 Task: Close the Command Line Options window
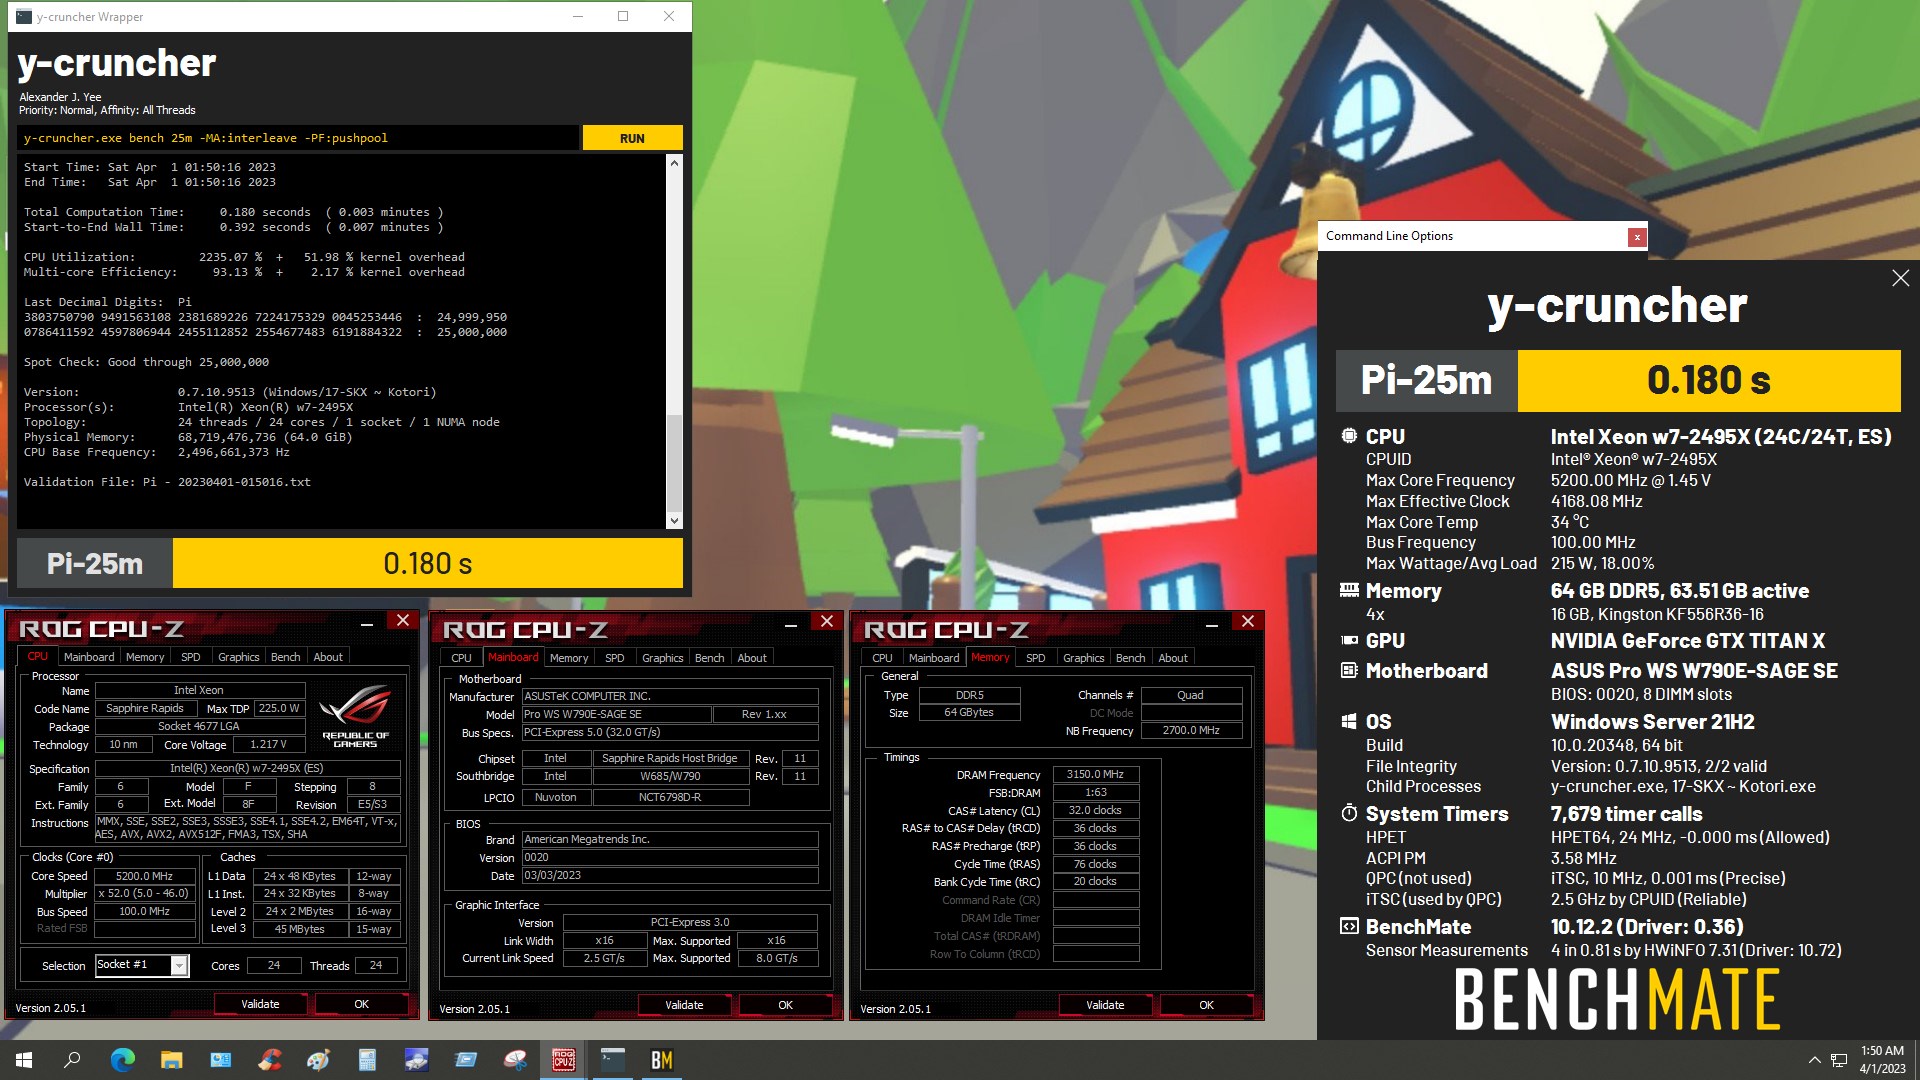[1636, 237]
